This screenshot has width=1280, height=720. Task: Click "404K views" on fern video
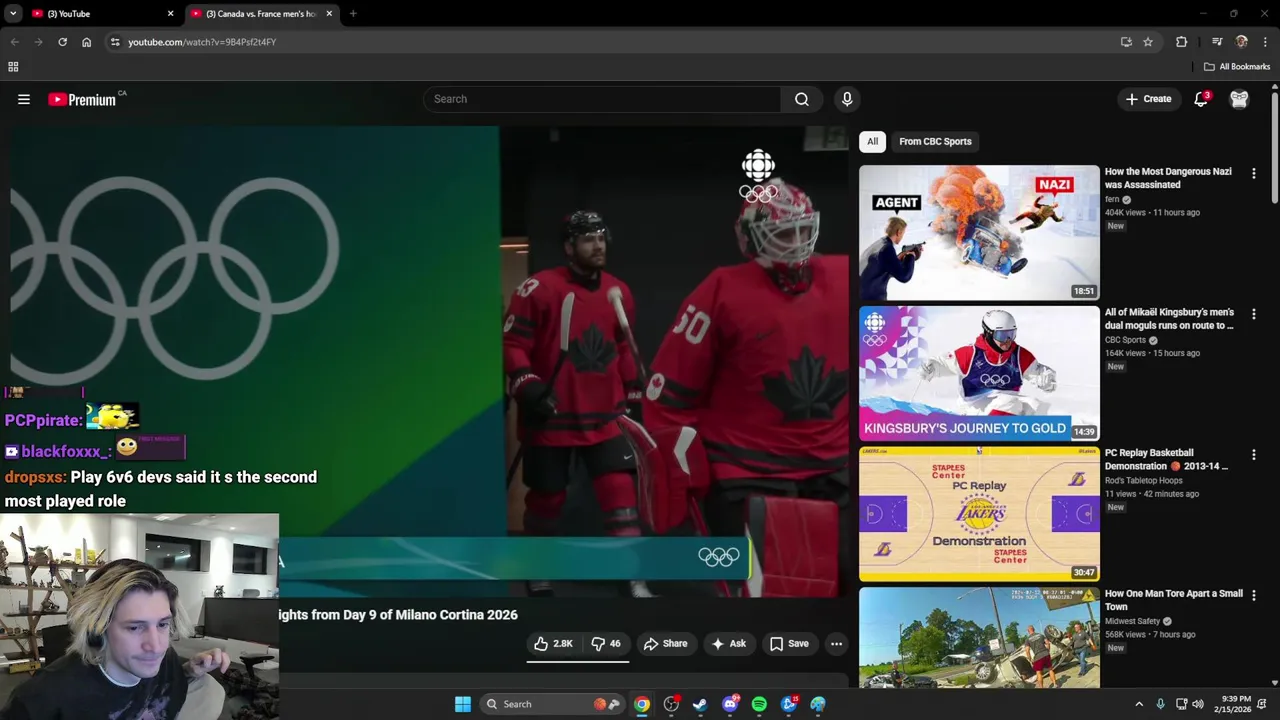[1126, 213]
